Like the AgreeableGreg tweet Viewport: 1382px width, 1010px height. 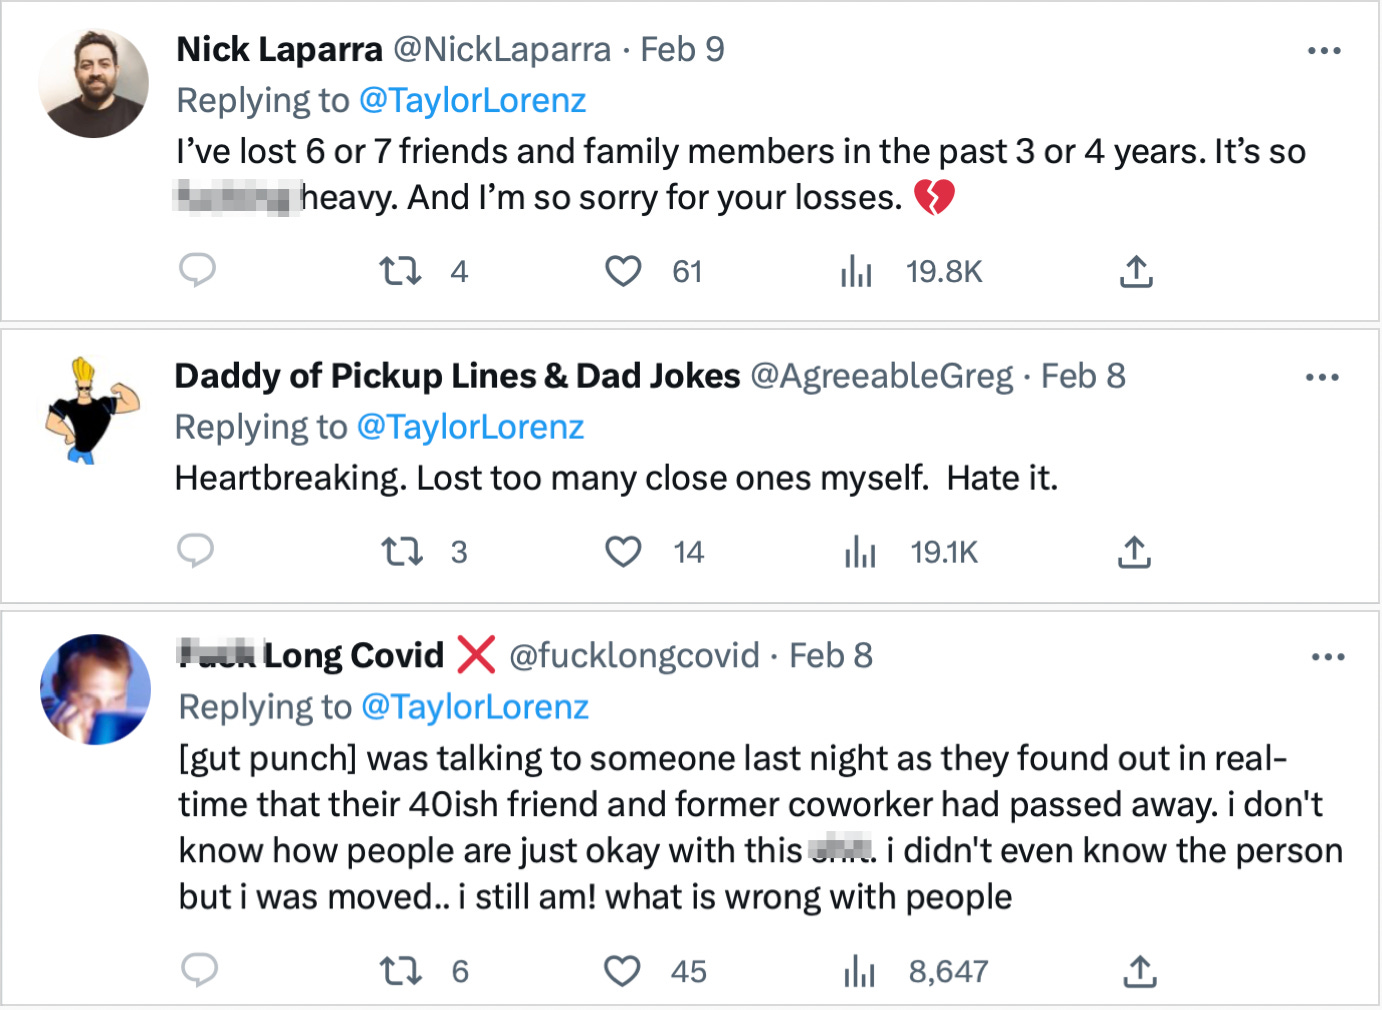point(623,552)
